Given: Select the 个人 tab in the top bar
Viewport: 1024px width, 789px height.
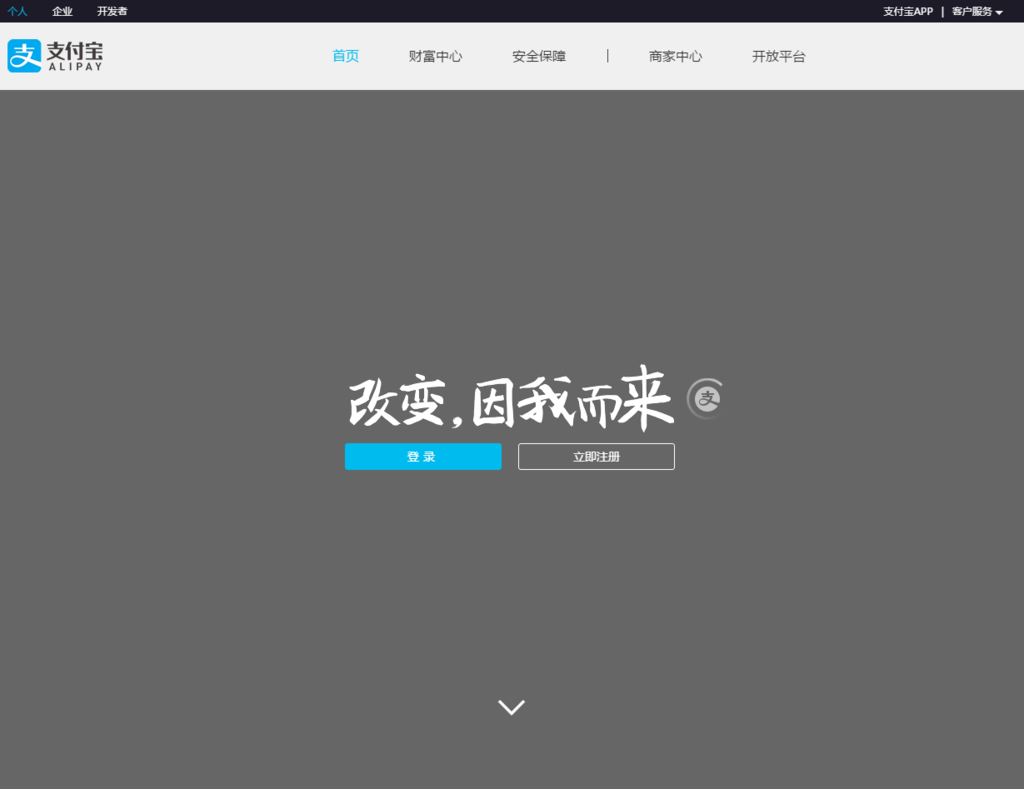Looking at the screenshot, I should pos(18,12).
